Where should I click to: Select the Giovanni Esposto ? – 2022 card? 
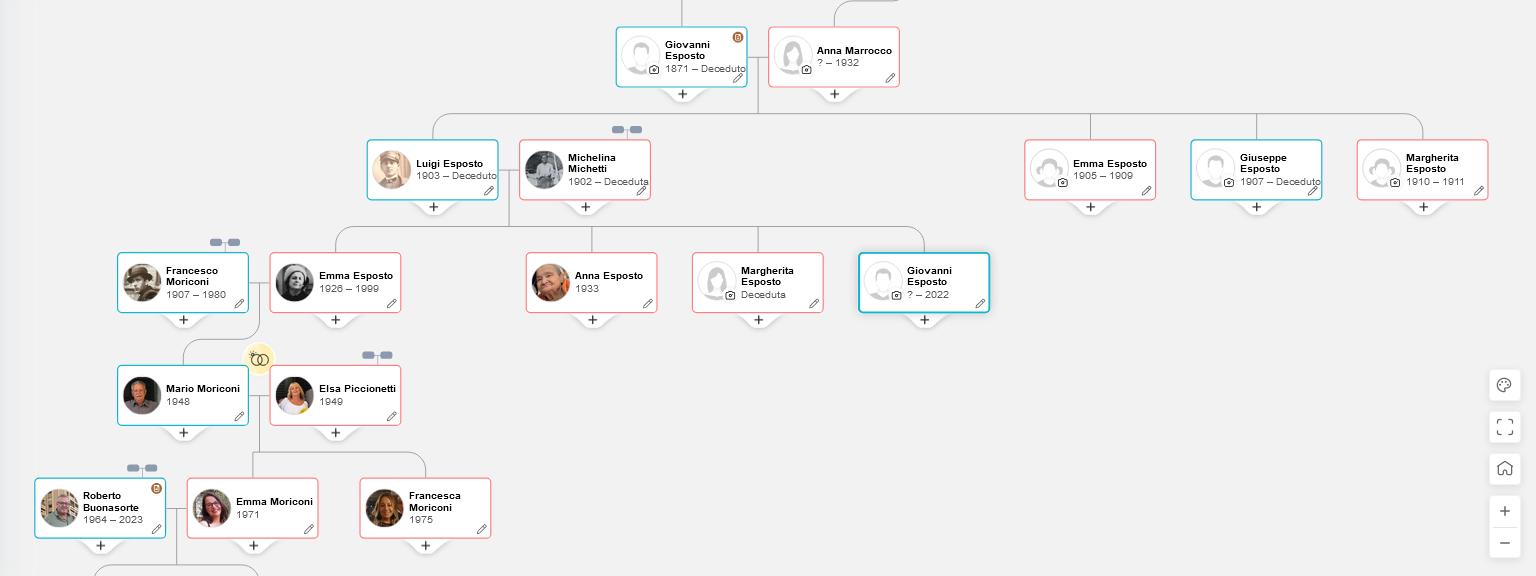(x=924, y=282)
